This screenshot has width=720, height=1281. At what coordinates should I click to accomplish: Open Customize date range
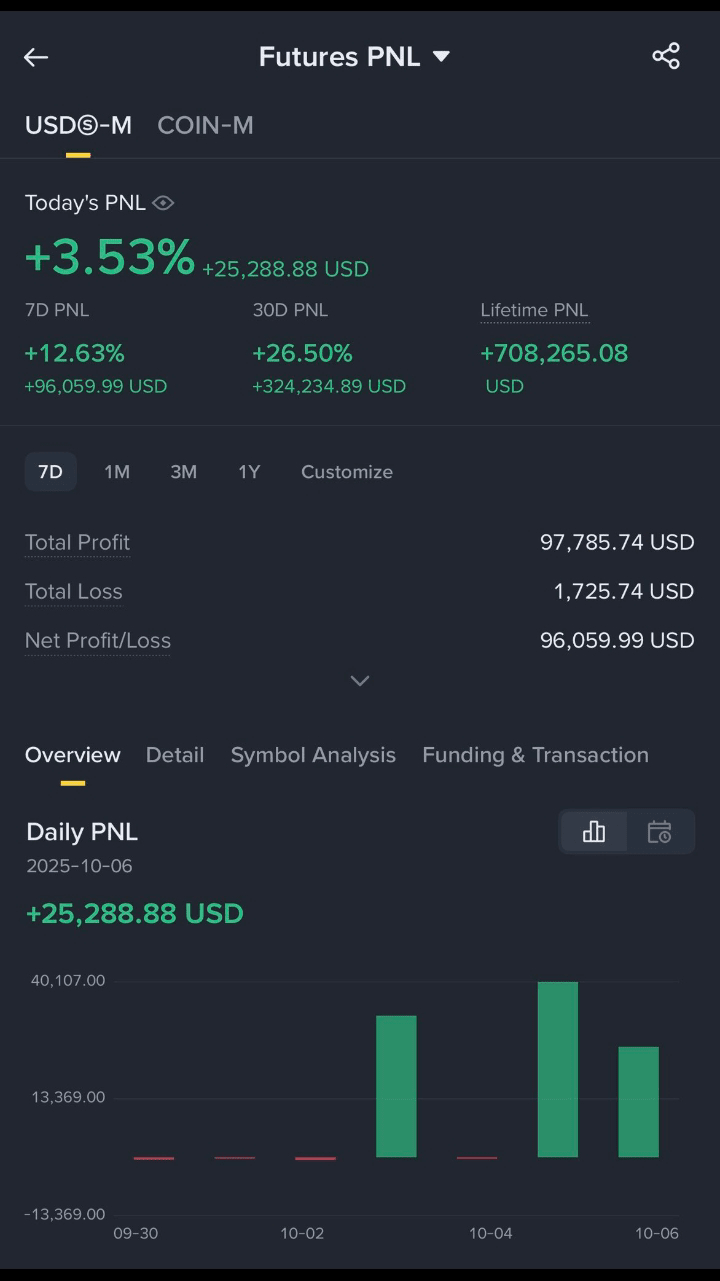(x=347, y=472)
